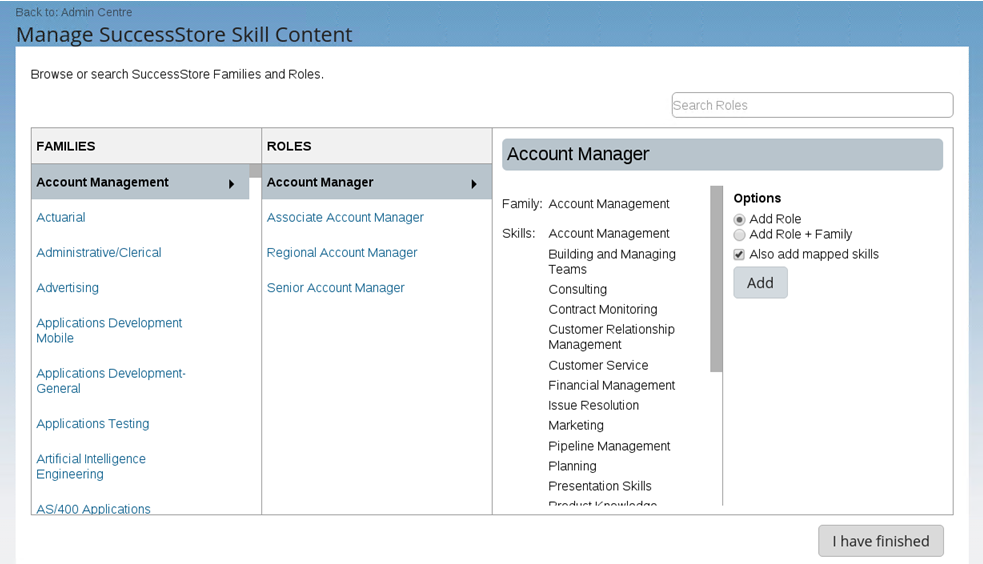
Task: Click Customer Relationship Management skill
Action: [611, 337]
